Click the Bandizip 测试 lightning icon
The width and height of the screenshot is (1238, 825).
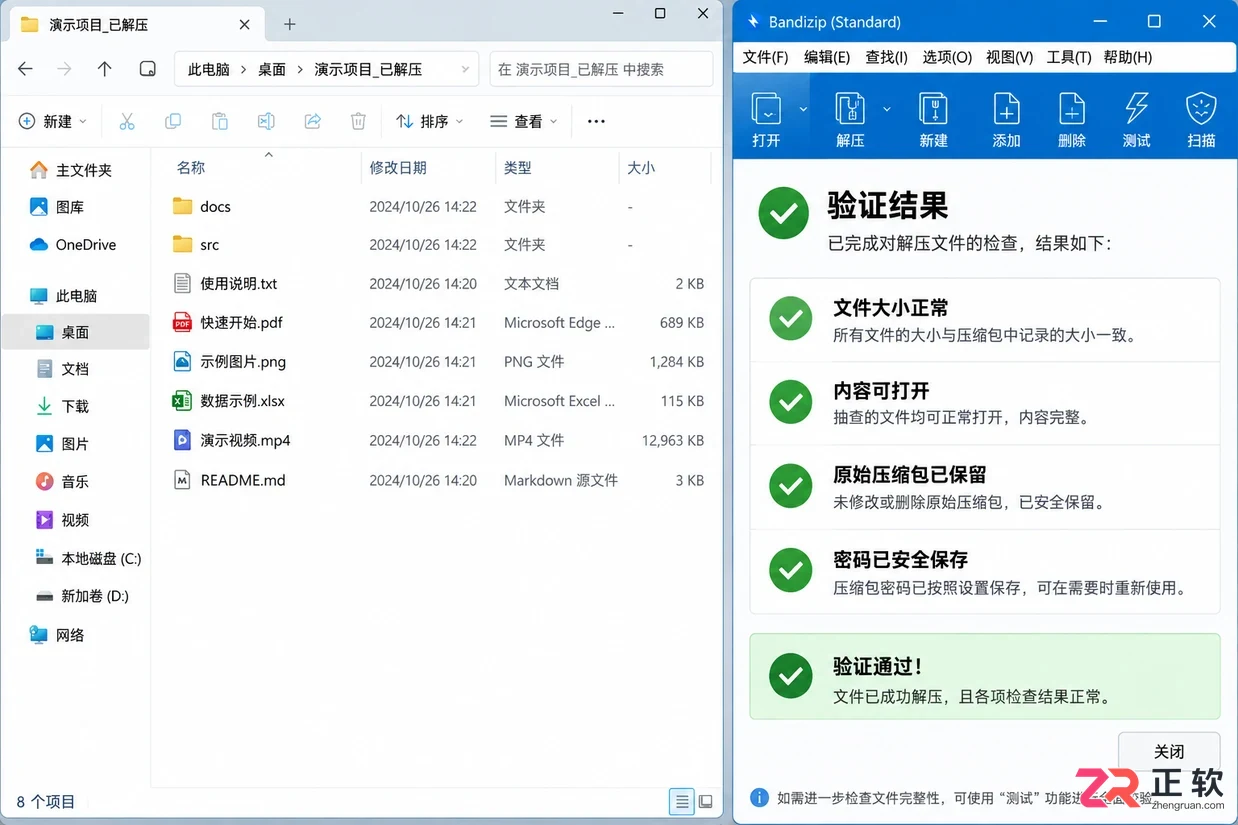1137,109
